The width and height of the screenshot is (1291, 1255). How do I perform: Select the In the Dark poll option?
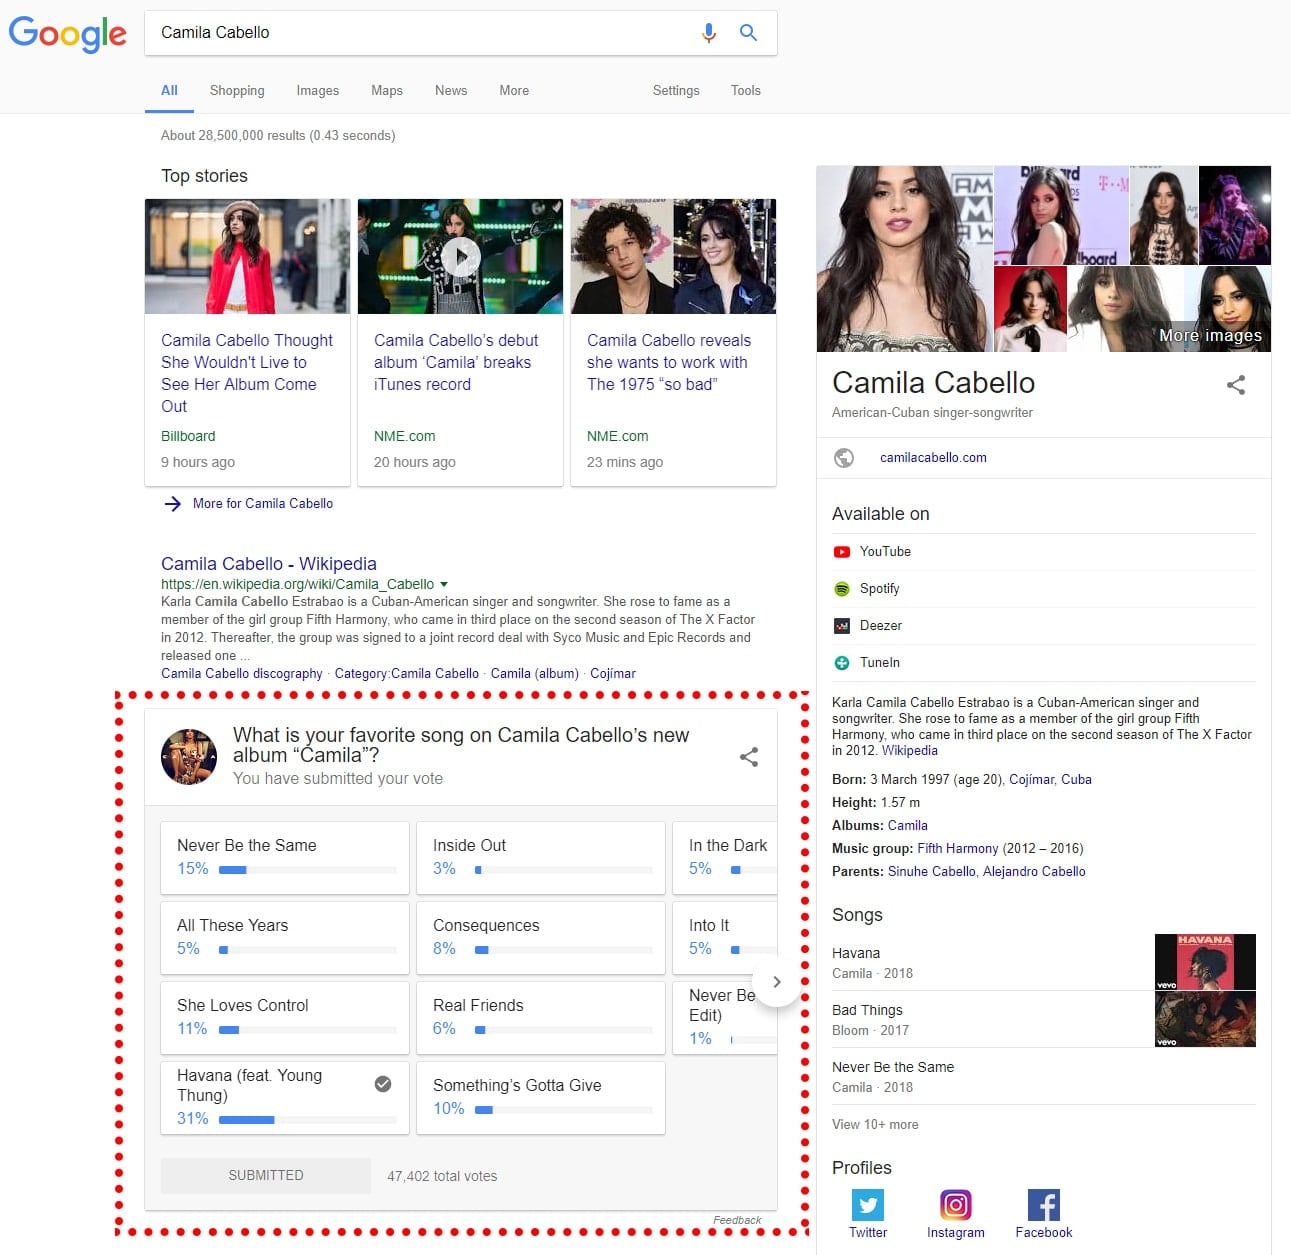point(725,858)
